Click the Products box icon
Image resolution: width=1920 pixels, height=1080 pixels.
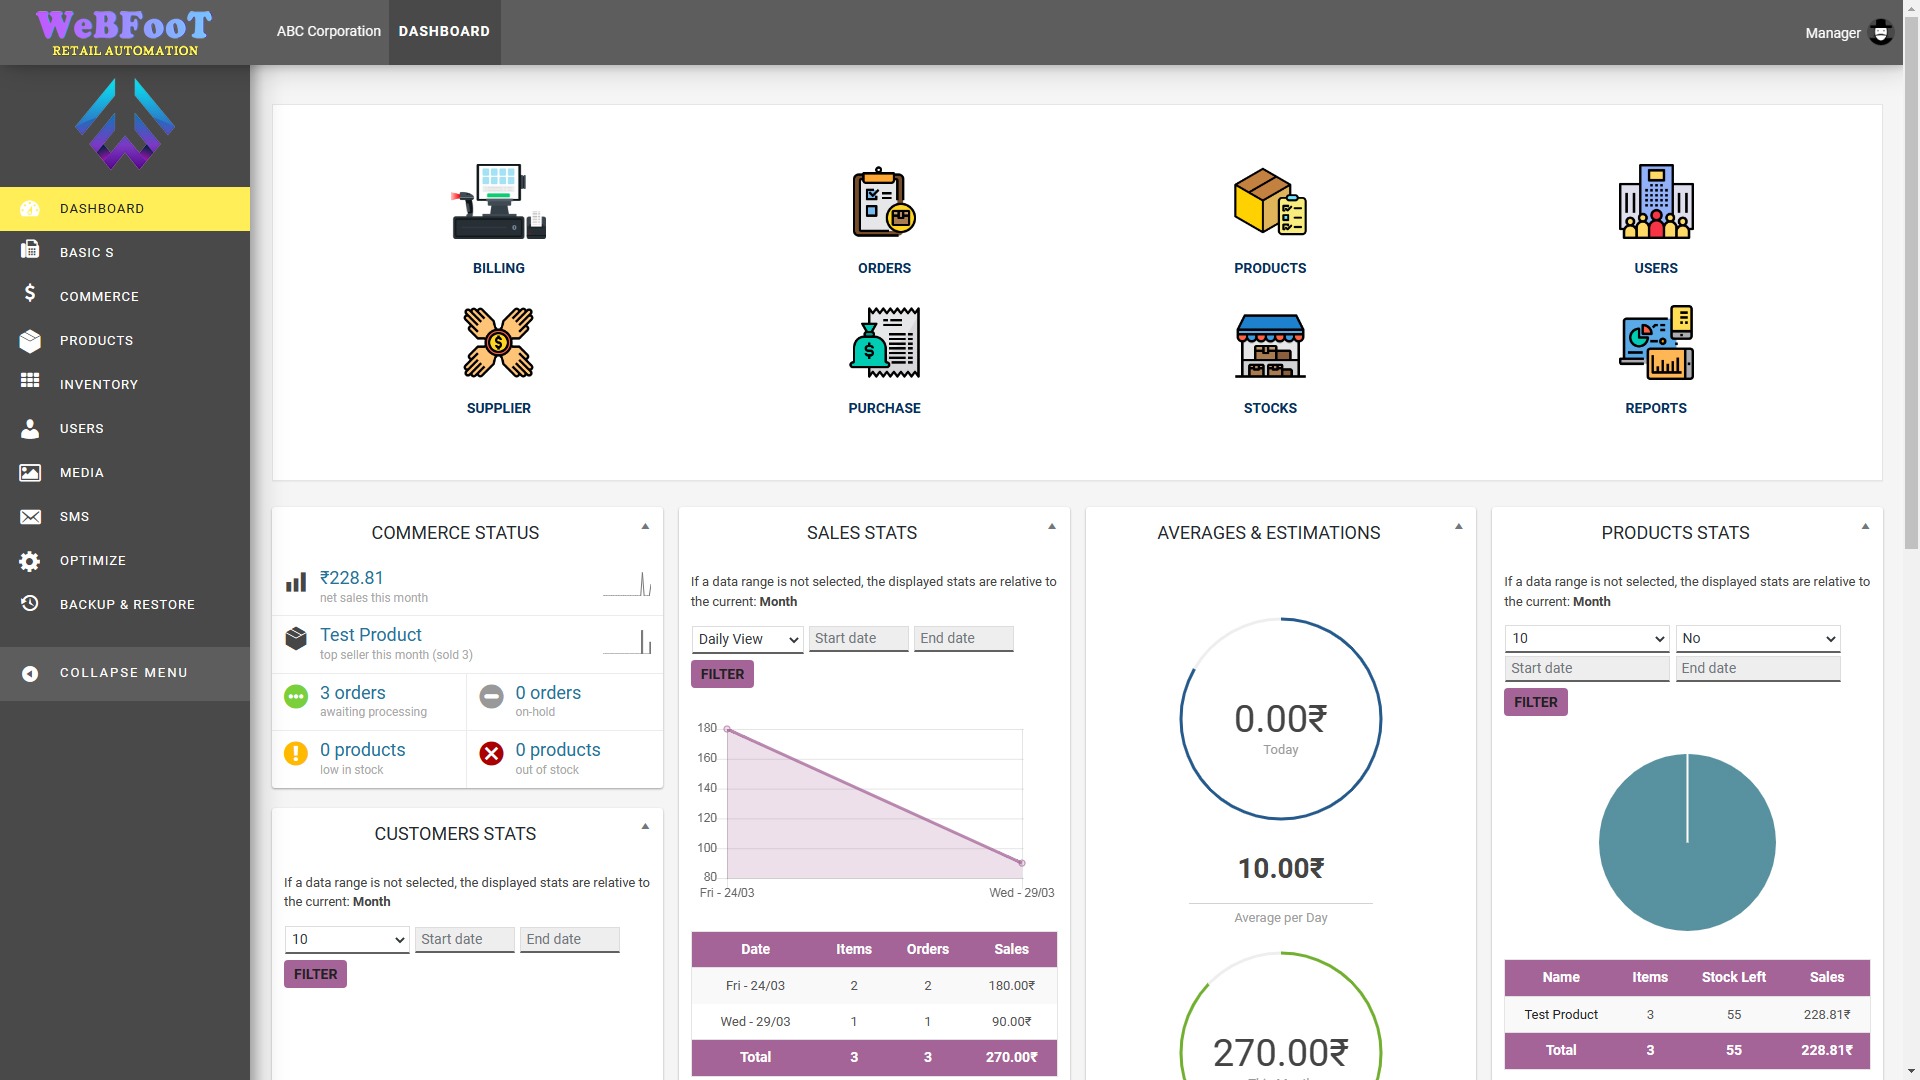pyautogui.click(x=1269, y=202)
